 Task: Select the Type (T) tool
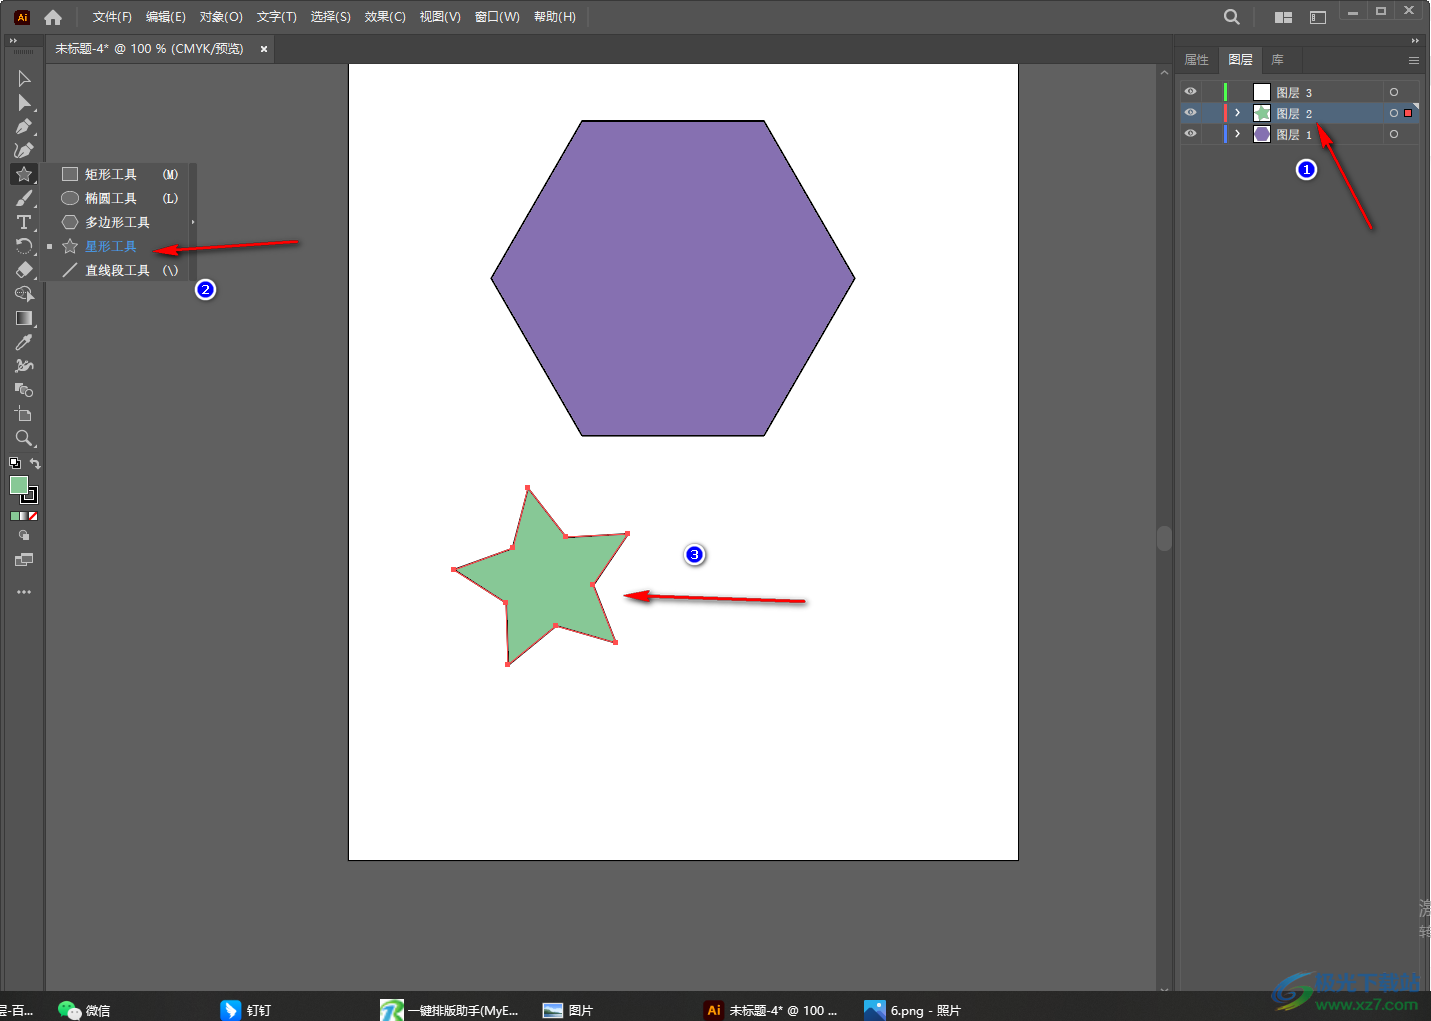point(24,222)
